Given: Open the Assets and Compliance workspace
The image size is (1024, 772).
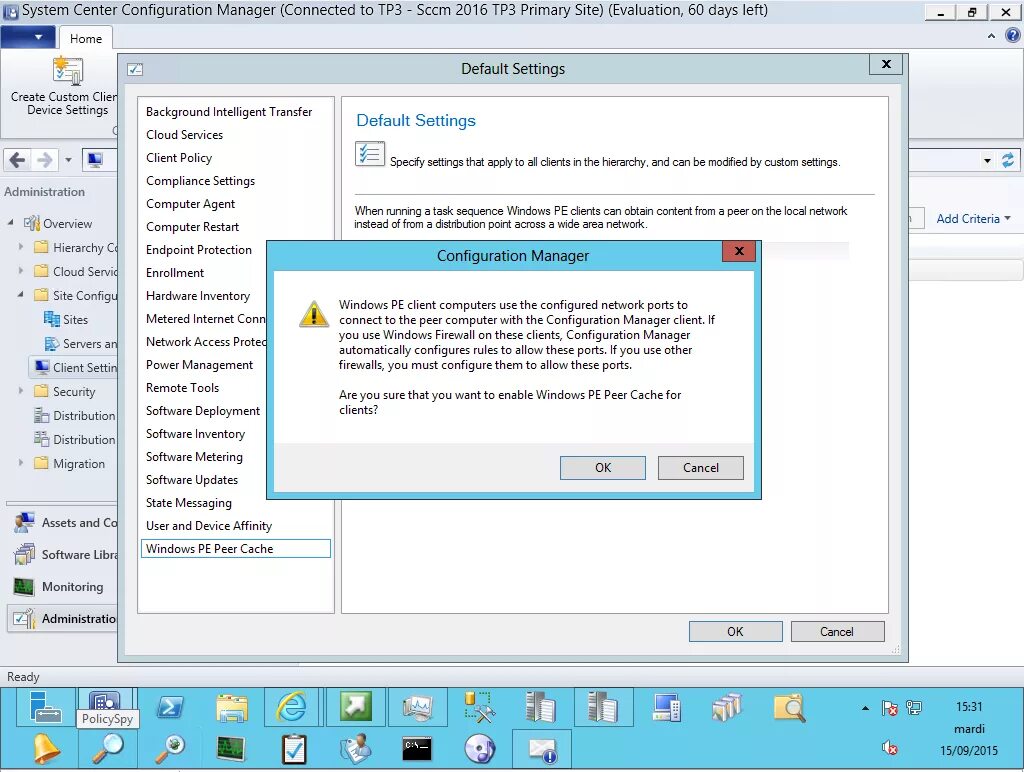Looking at the screenshot, I should click(65, 523).
